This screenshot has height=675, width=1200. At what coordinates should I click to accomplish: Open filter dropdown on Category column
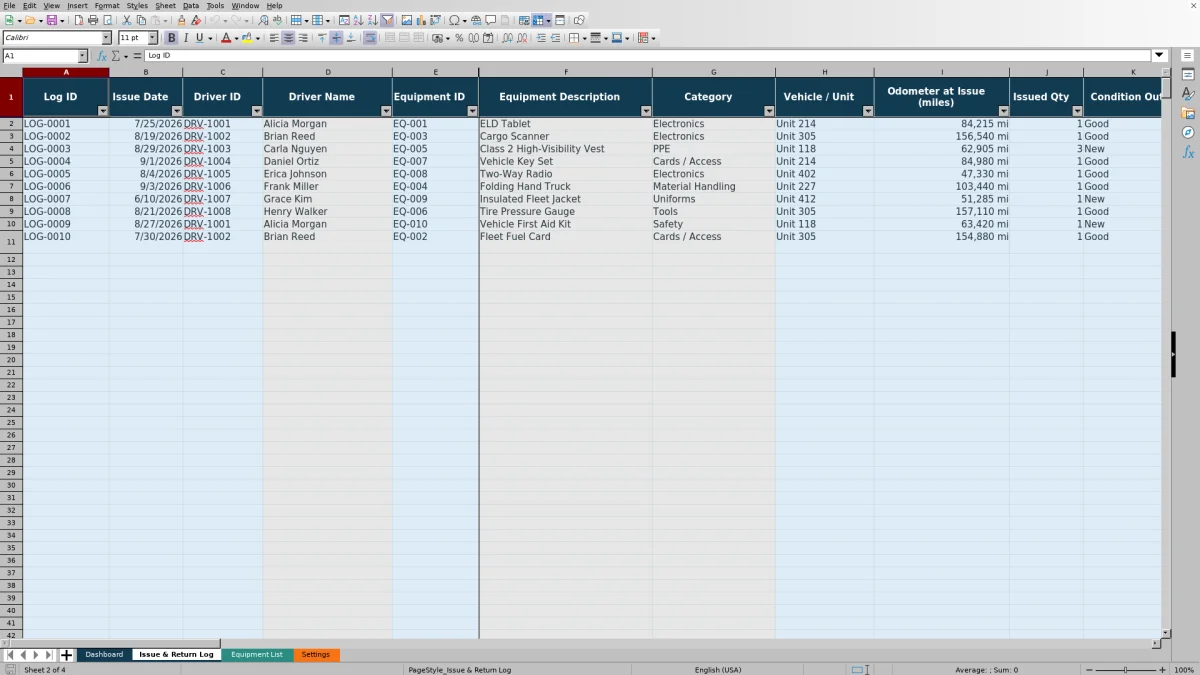coord(769,111)
